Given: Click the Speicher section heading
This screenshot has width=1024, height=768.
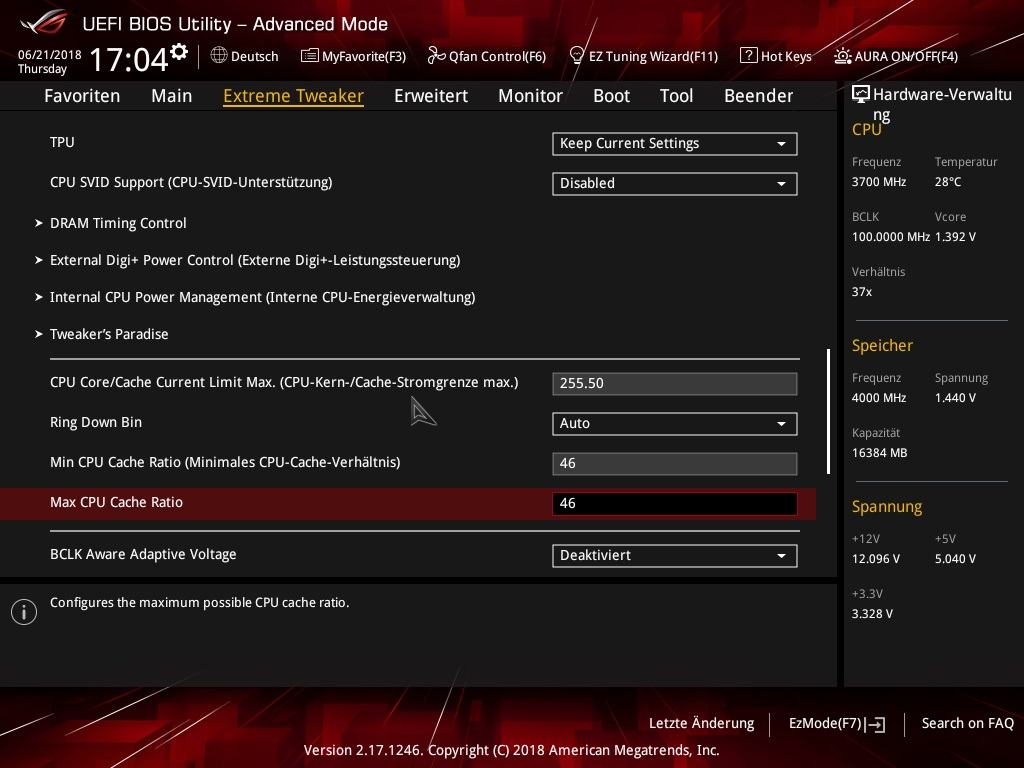Looking at the screenshot, I should pos(882,345).
